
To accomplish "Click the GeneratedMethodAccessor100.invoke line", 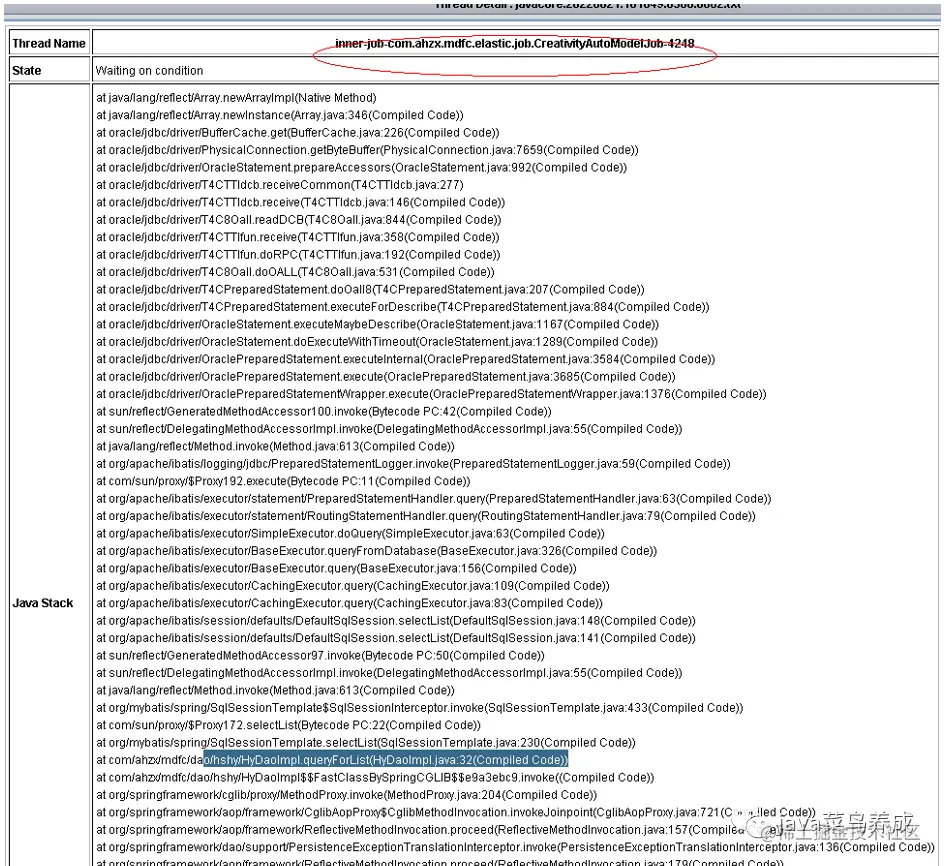I will point(324,412).
